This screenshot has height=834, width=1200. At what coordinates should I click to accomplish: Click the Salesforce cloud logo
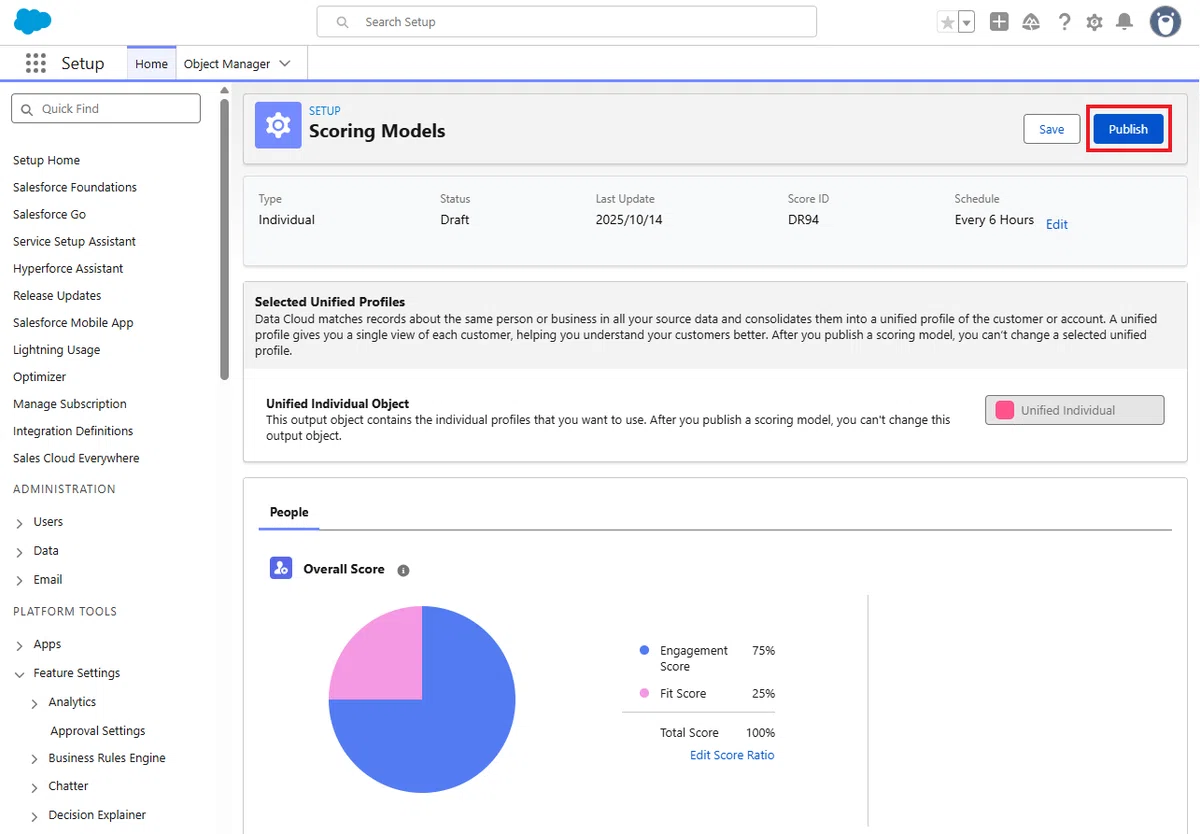[33, 21]
